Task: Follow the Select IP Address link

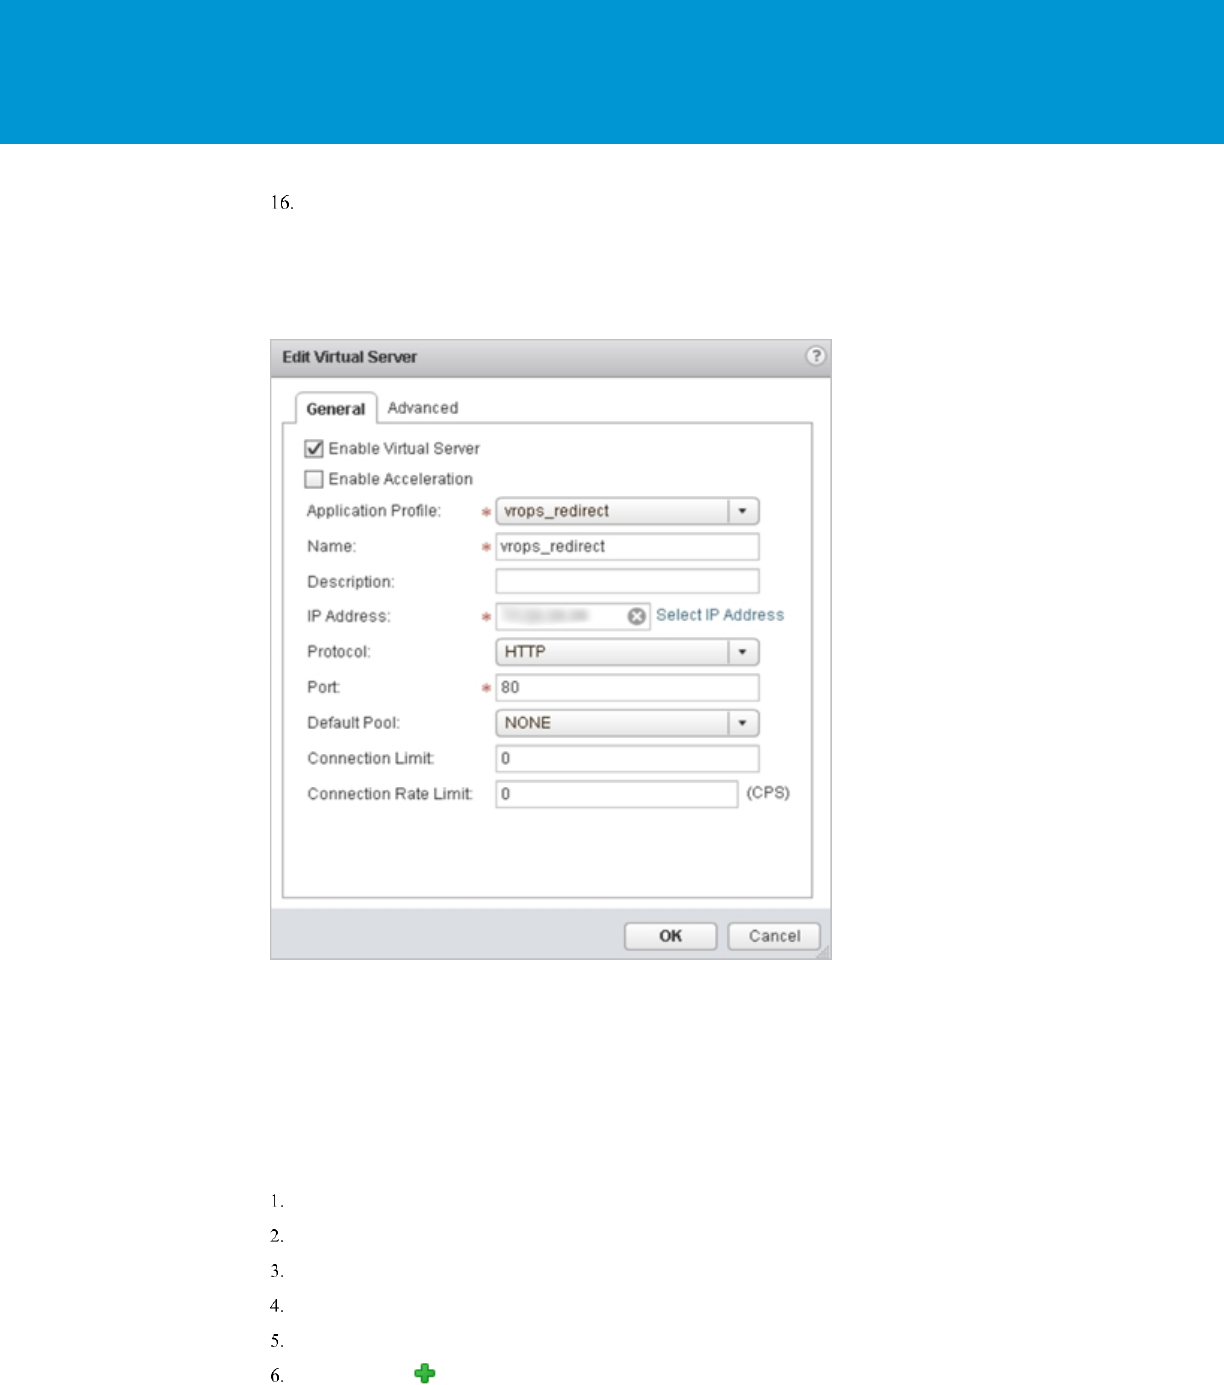Action: tap(720, 615)
